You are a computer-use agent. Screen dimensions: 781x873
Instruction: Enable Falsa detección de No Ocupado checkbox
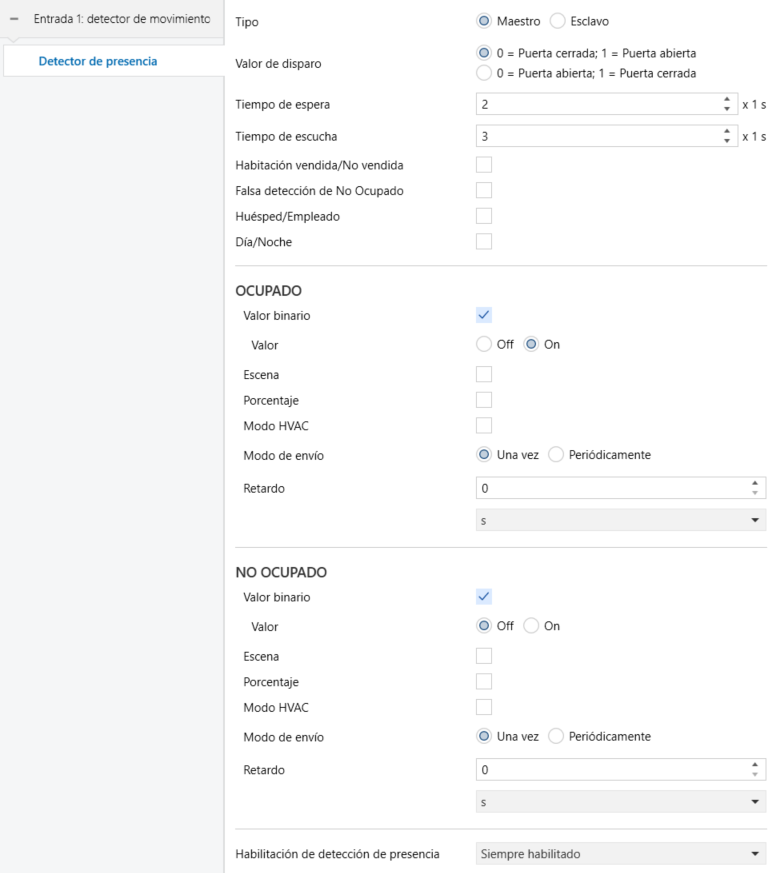click(x=484, y=190)
